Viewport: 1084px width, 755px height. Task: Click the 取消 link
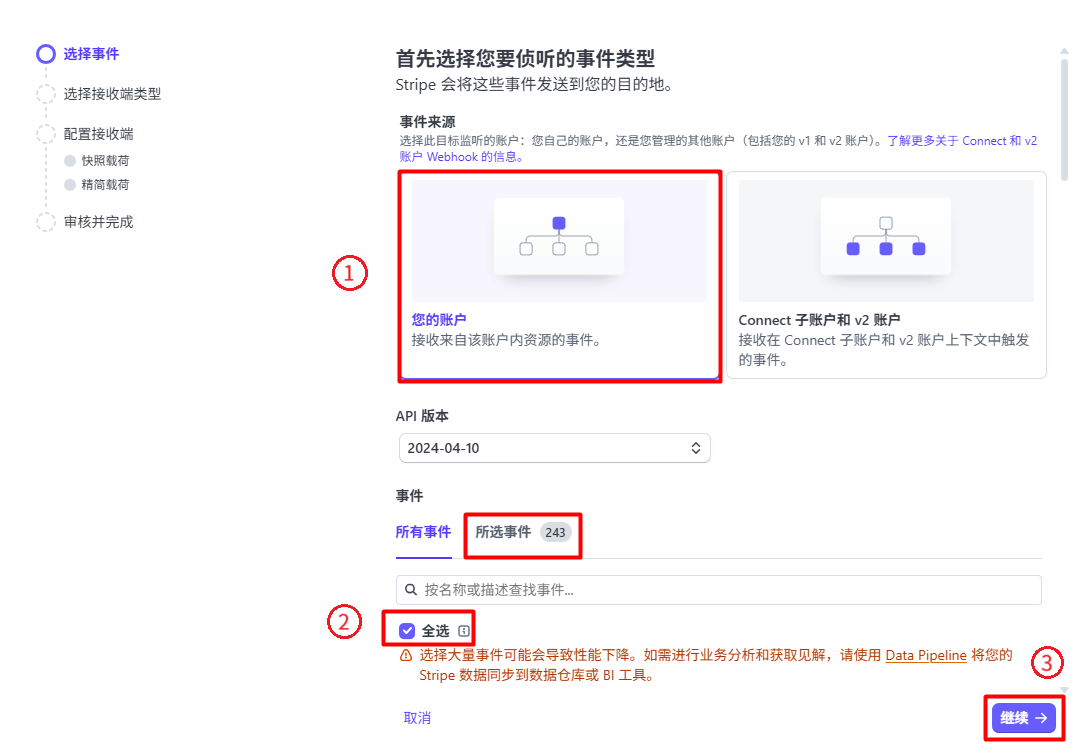point(417,718)
